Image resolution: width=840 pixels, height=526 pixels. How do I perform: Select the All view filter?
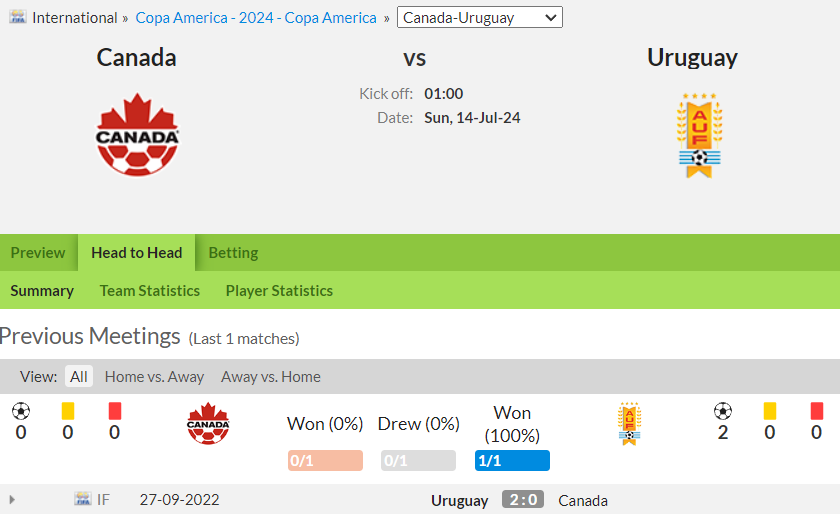click(79, 377)
